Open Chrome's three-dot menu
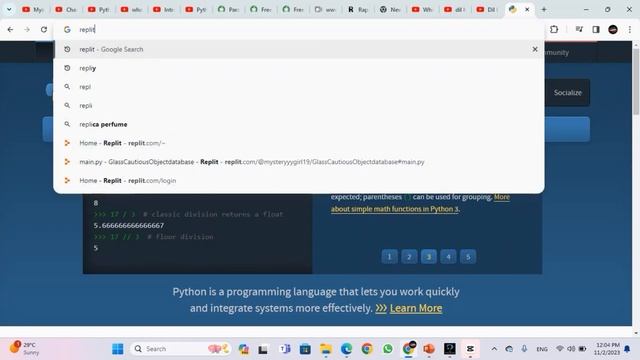 pyautogui.click(x=630, y=29)
